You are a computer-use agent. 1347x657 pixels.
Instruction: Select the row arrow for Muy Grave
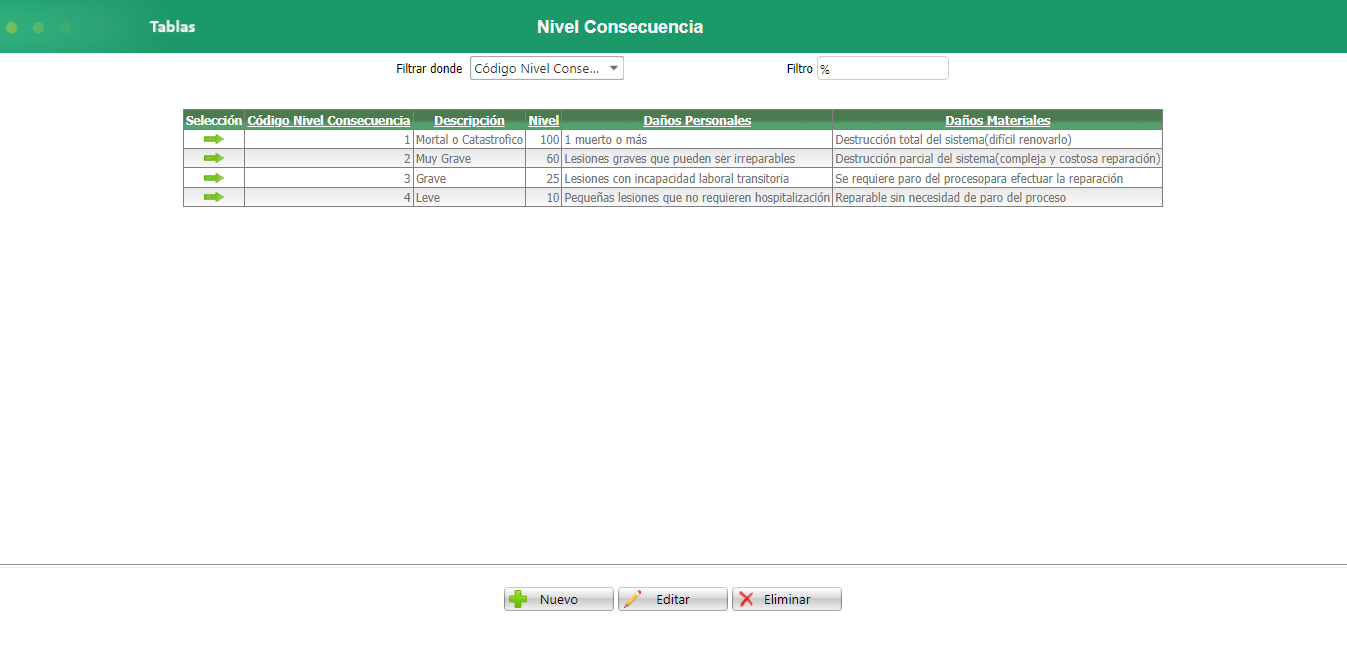[213, 158]
